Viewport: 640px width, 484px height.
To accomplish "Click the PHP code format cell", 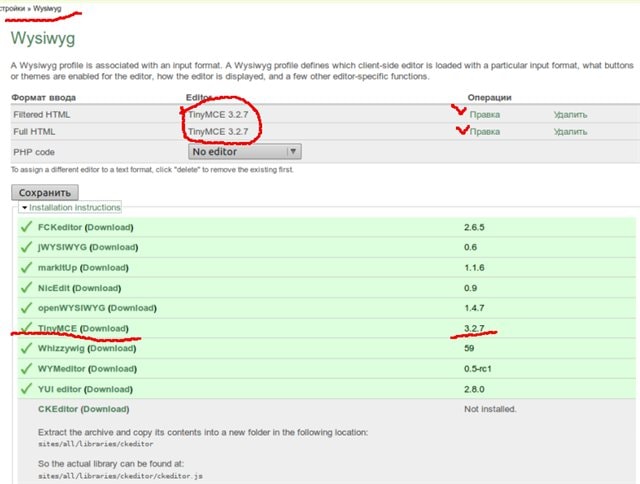I will pos(34,152).
